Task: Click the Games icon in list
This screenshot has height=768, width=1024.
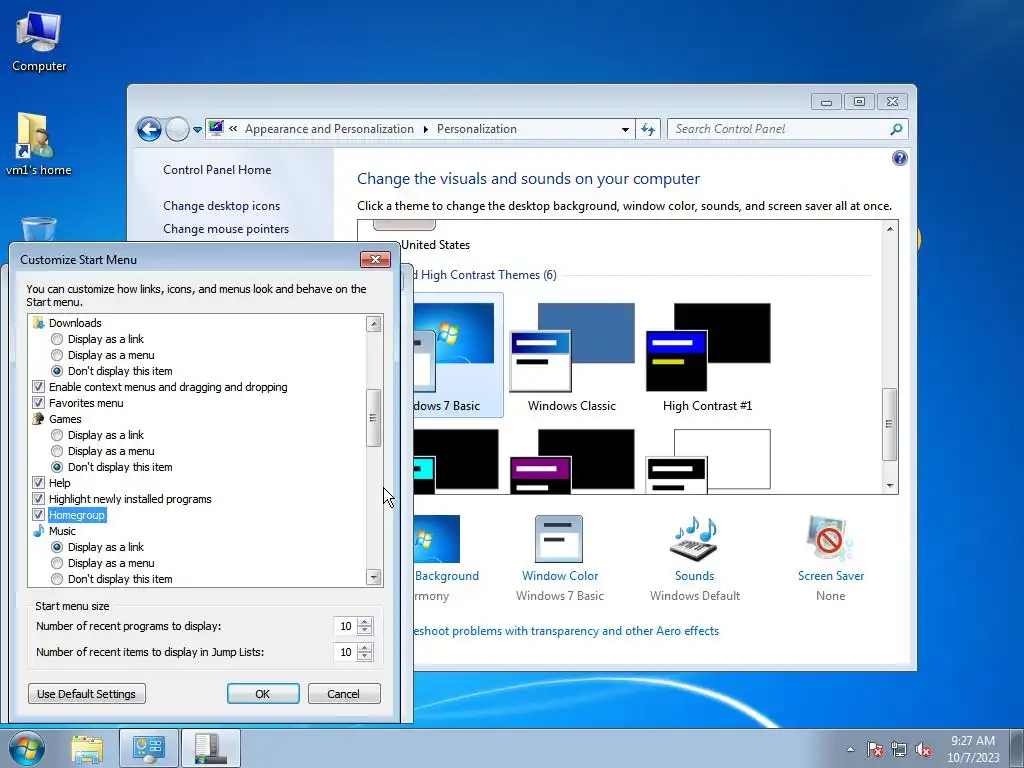Action: click(x=39, y=419)
